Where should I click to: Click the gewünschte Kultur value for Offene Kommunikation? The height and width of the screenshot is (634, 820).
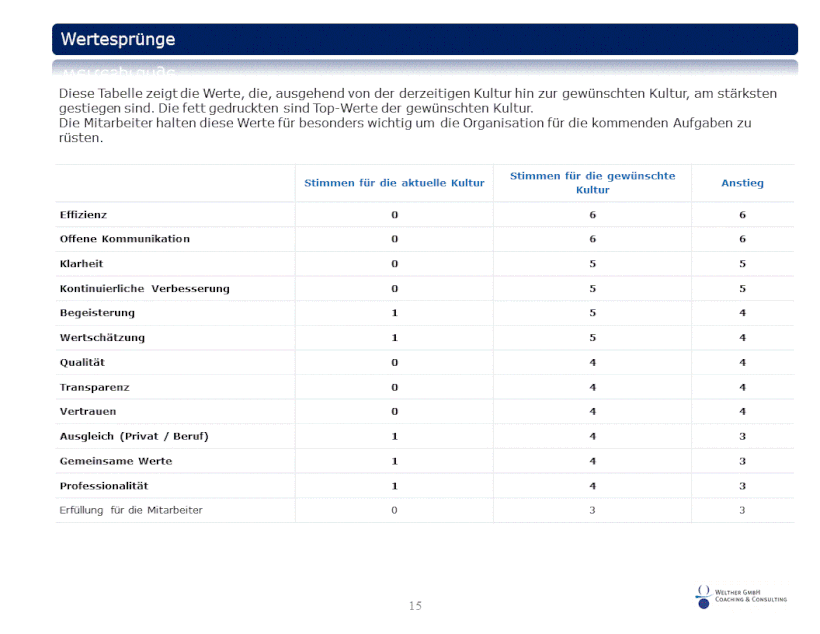pos(593,239)
